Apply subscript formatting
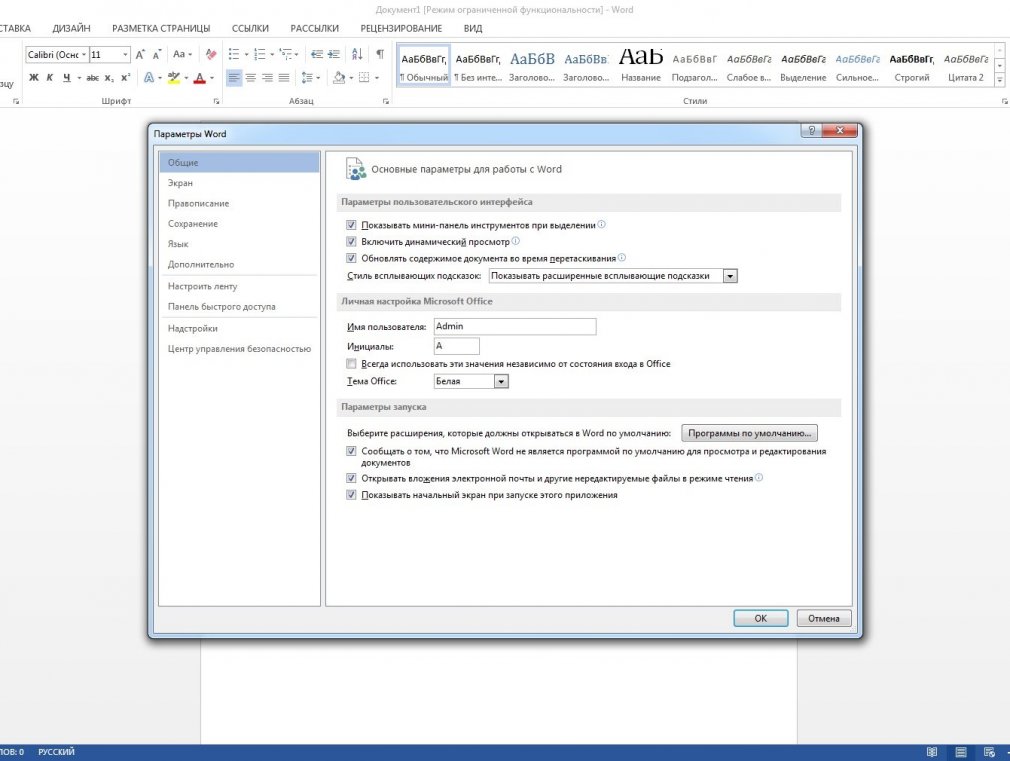This screenshot has width=1010, height=761. point(109,78)
